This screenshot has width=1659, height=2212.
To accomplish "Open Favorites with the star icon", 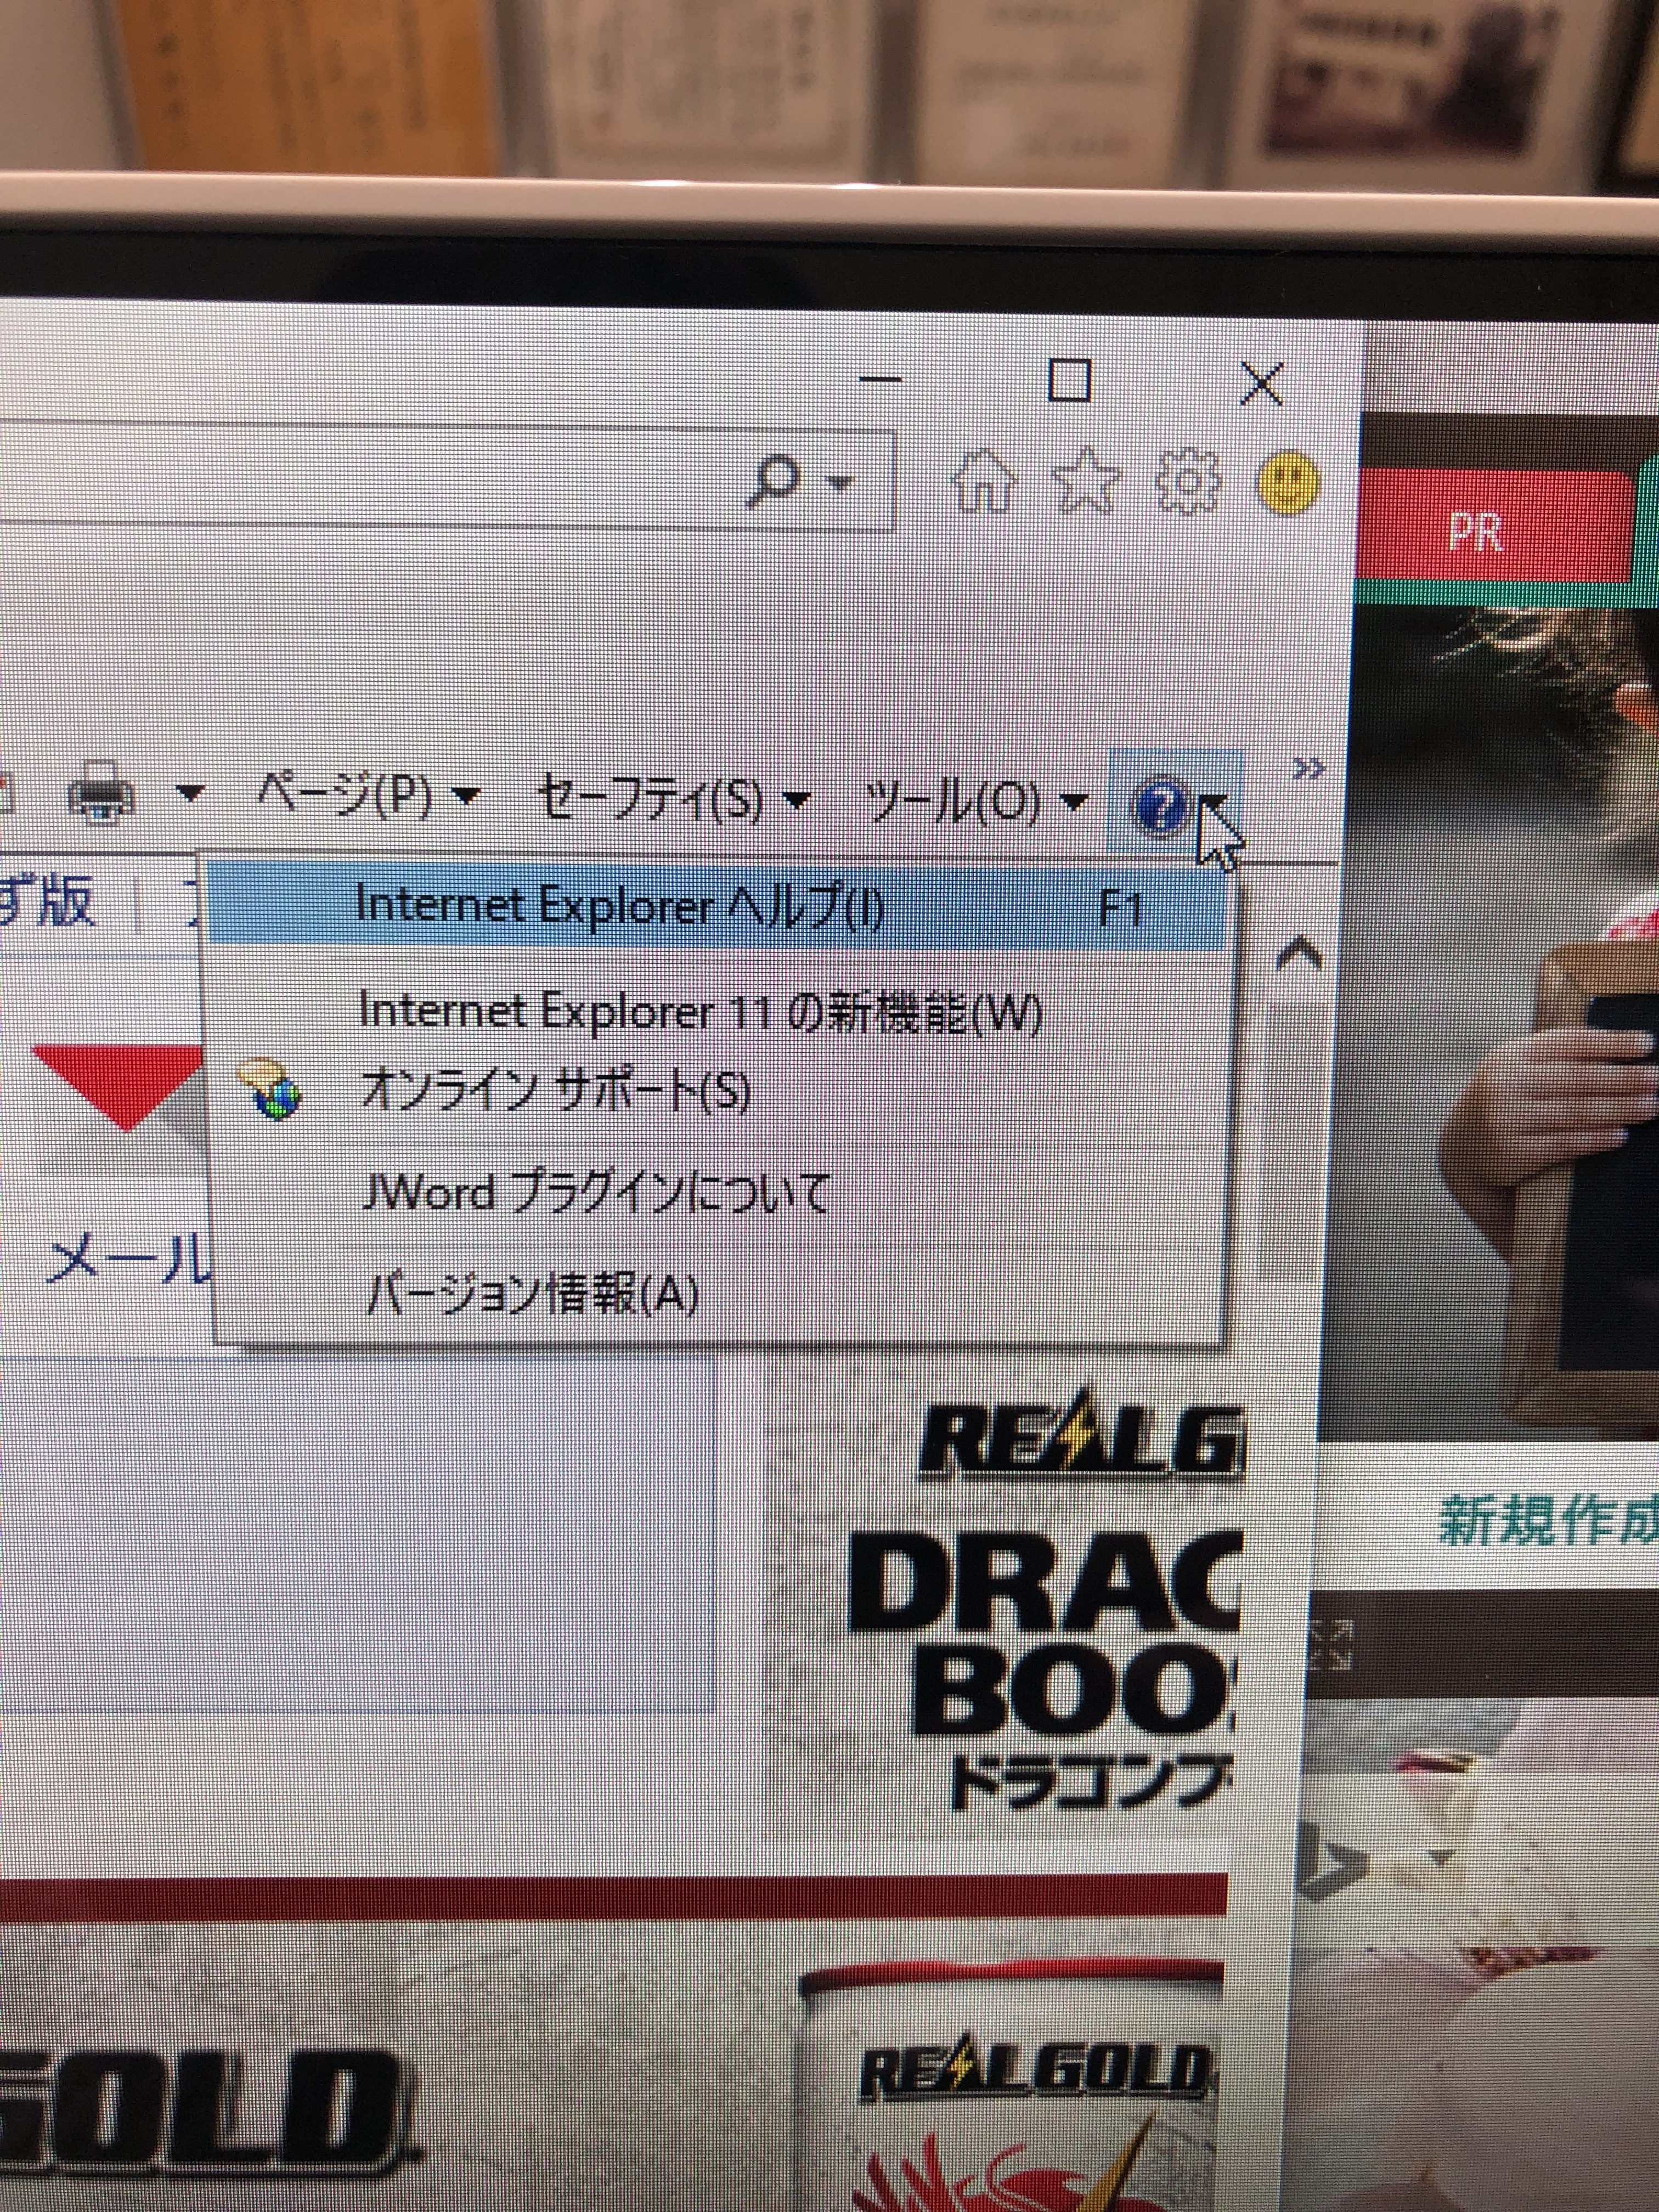I will click(x=1087, y=481).
